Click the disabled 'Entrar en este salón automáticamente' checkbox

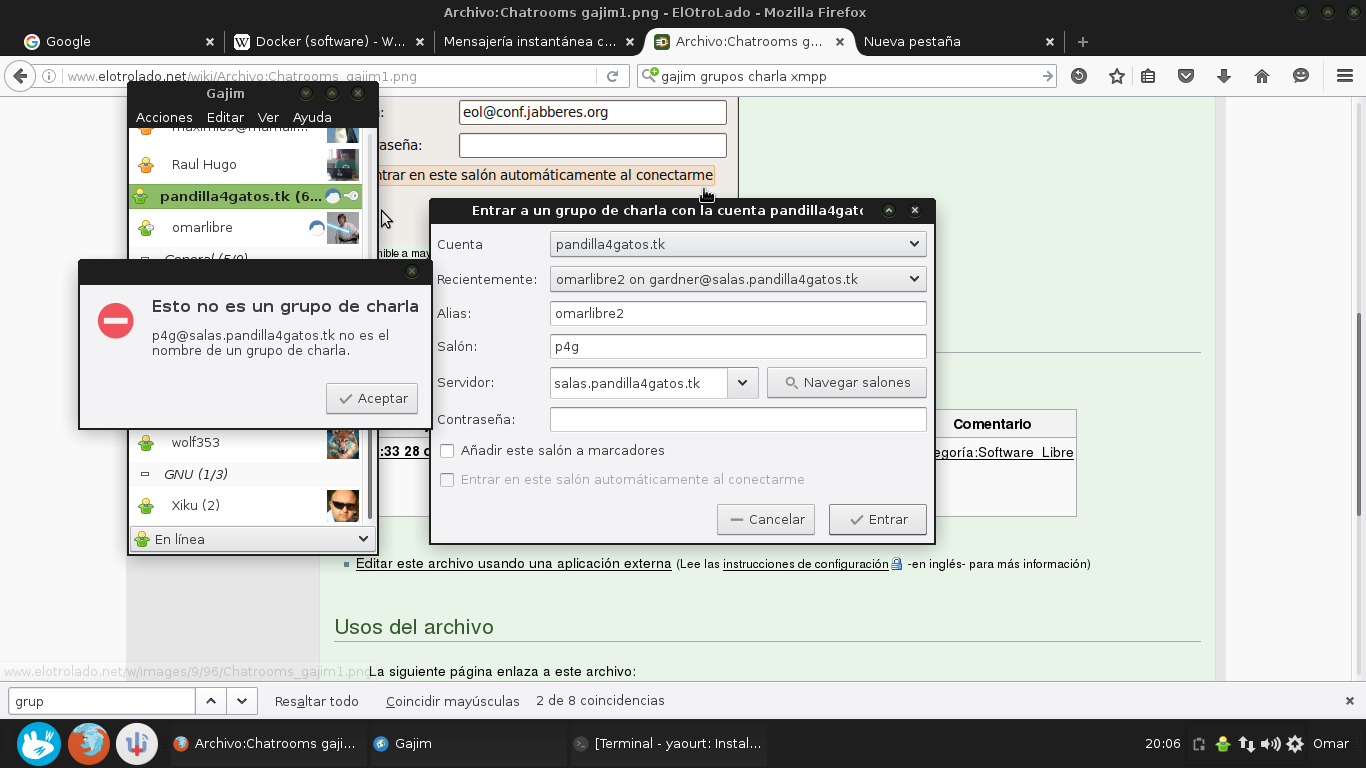coord(447,480)
